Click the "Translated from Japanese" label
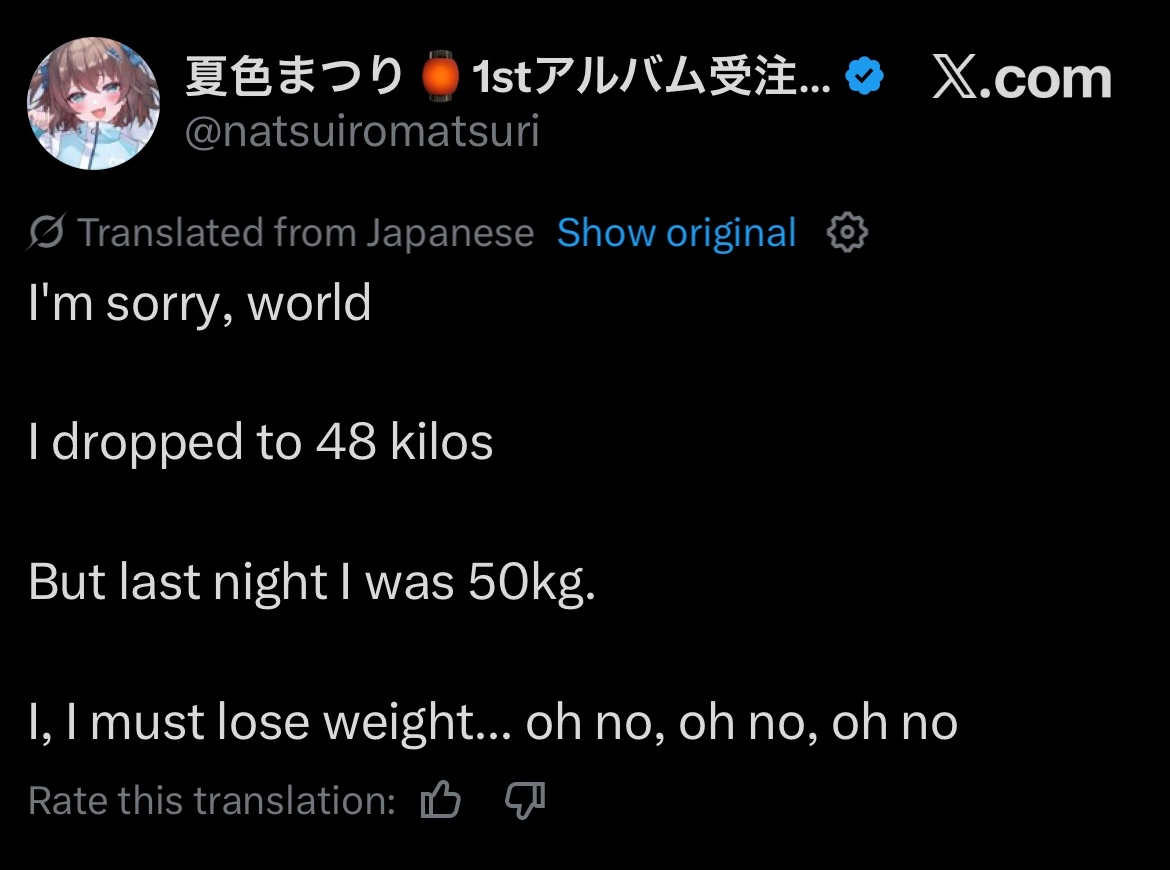The width and height of the screenshot is (1170, 870). [305, 233]
